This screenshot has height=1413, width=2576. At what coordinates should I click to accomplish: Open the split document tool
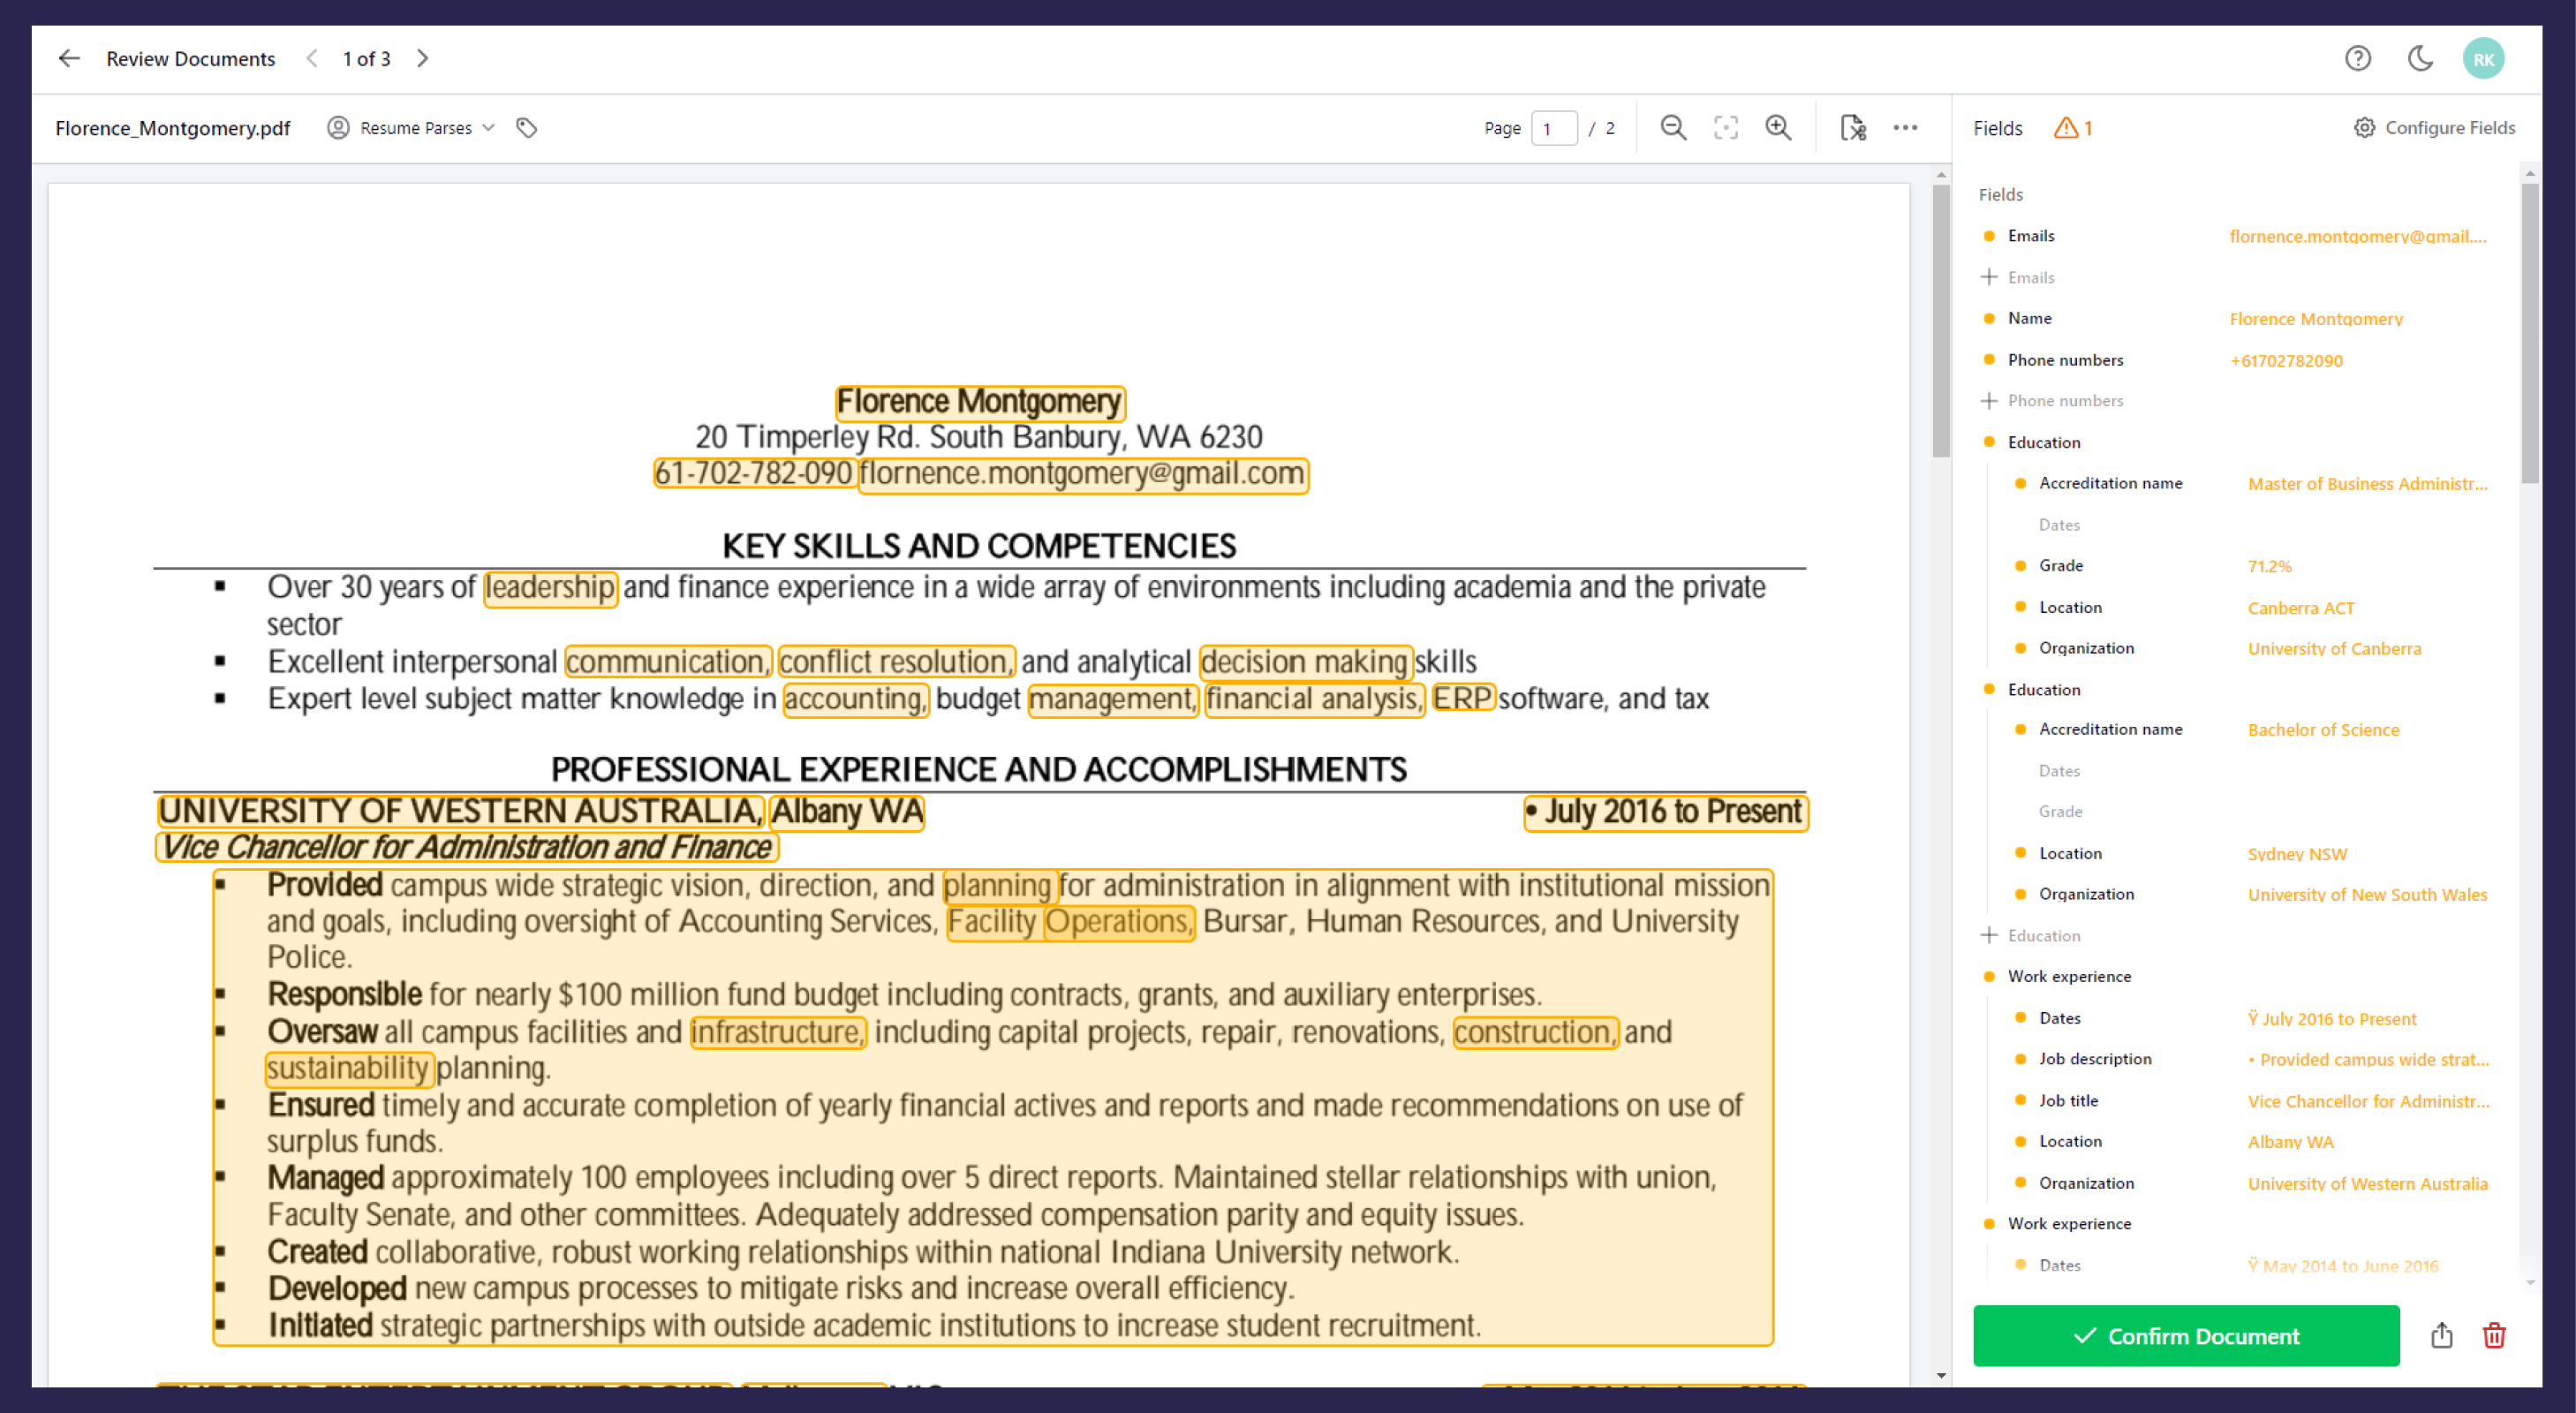pyautogui.click(x=1853, y=128)
